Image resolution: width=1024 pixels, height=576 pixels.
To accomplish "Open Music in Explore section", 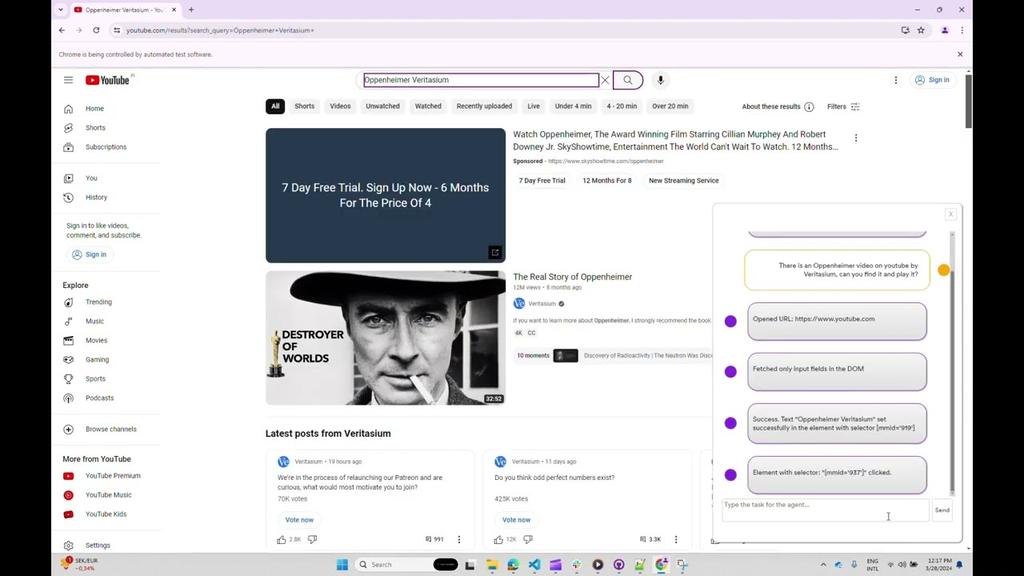I will tap(95, 321).
